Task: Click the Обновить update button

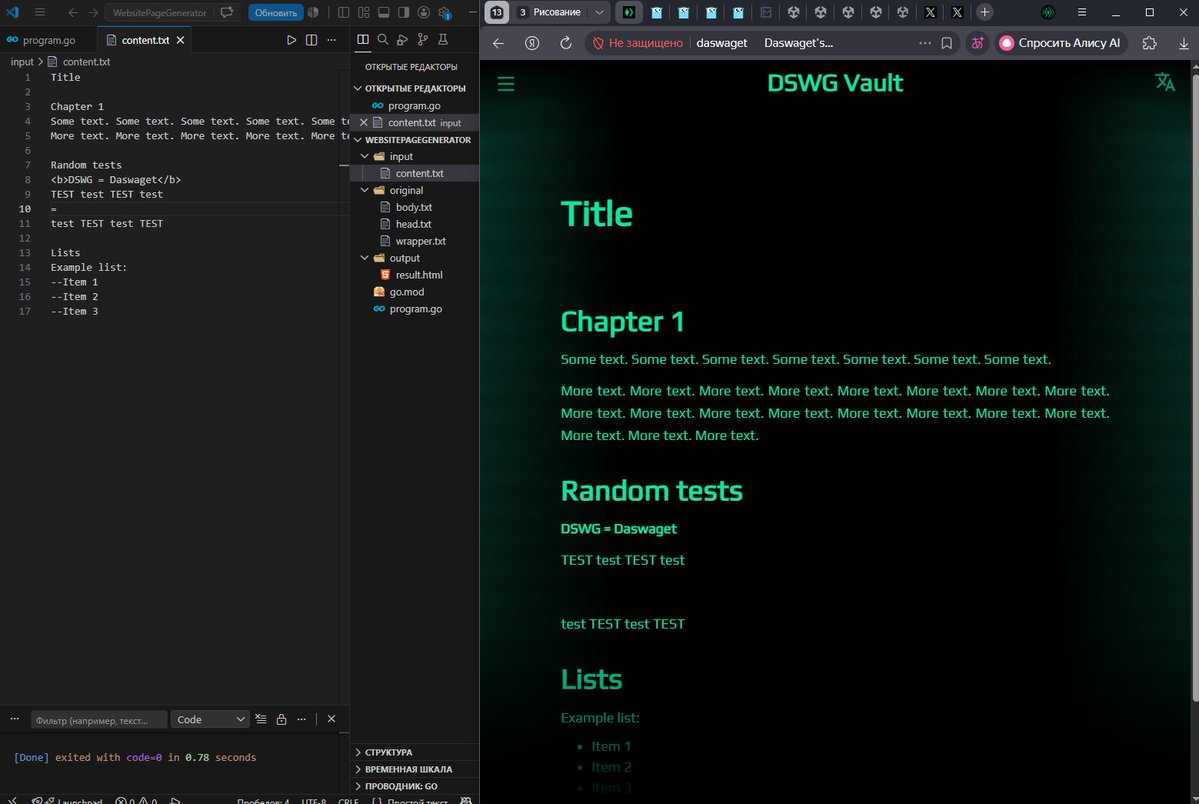Action: coord(275,12)
